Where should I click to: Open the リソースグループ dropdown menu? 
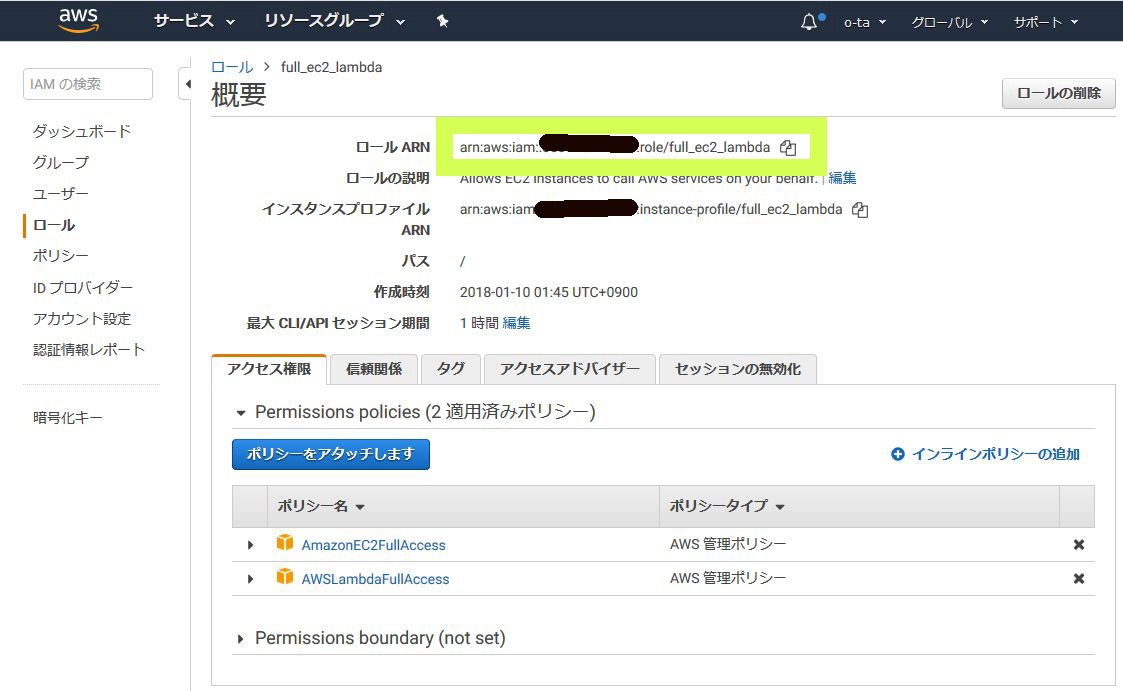(334, 21)
